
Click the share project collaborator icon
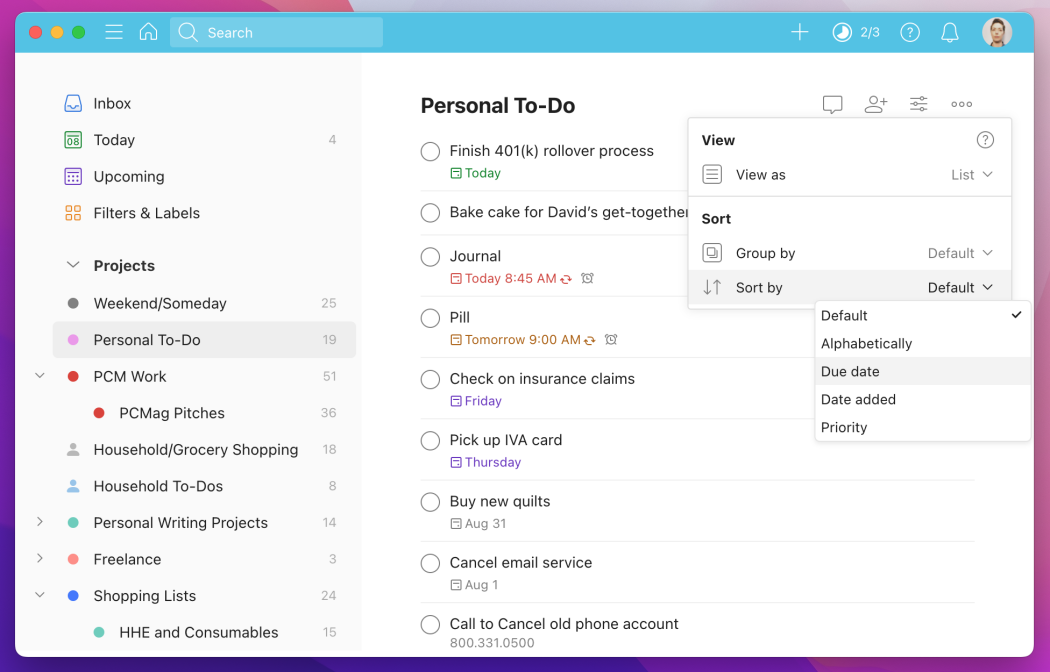[875, 103]
